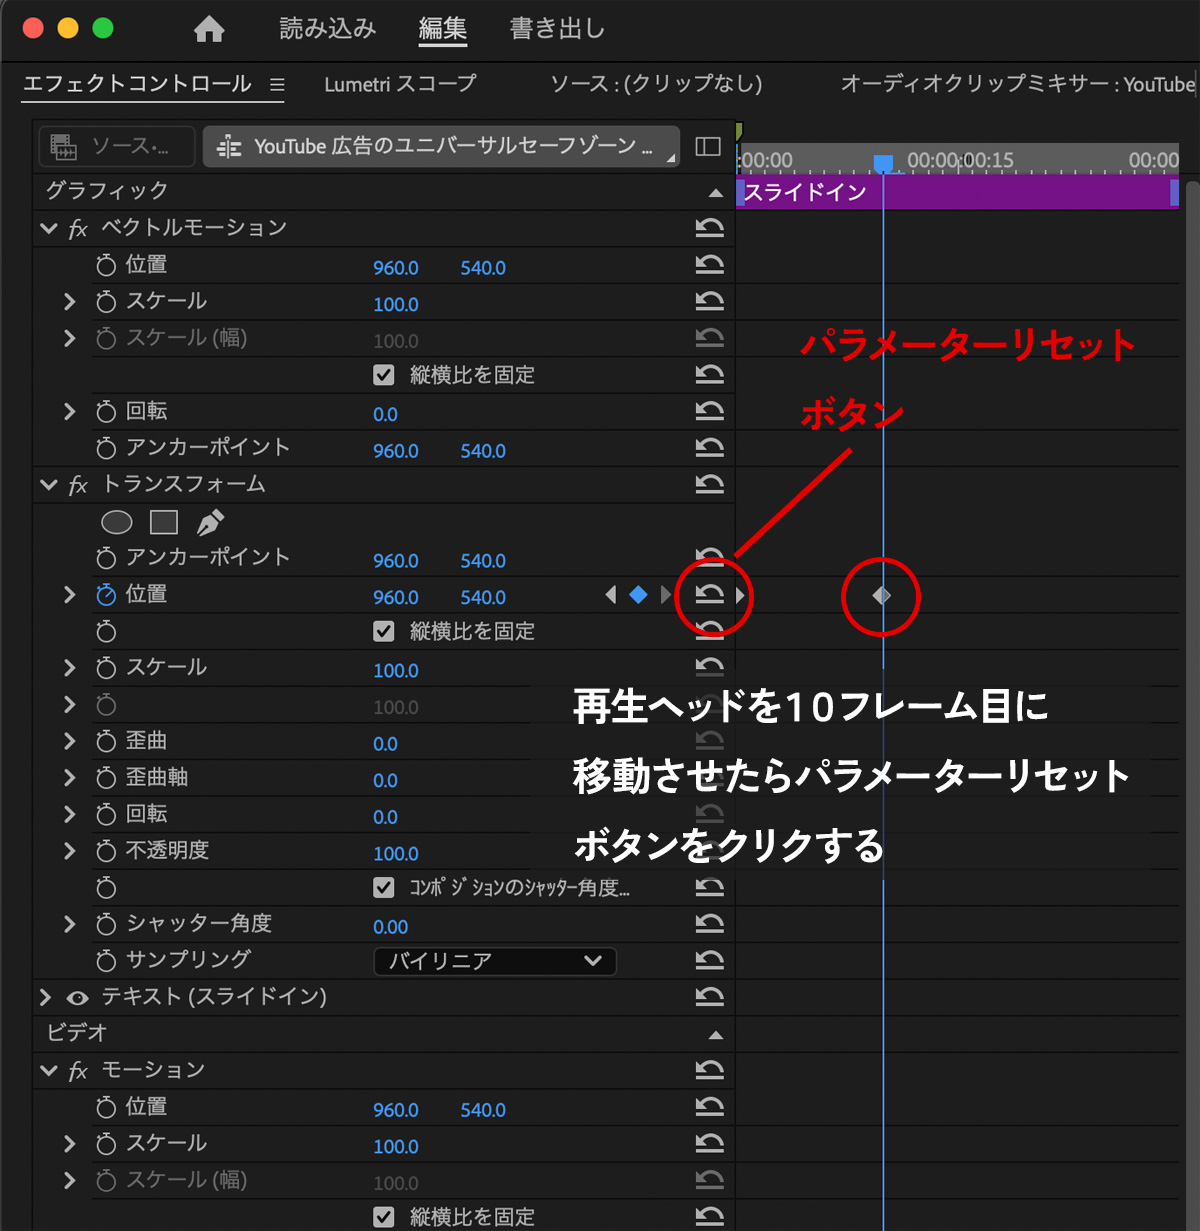Go to previous keyframe arrow for 位置

click(x=611, y=595)
